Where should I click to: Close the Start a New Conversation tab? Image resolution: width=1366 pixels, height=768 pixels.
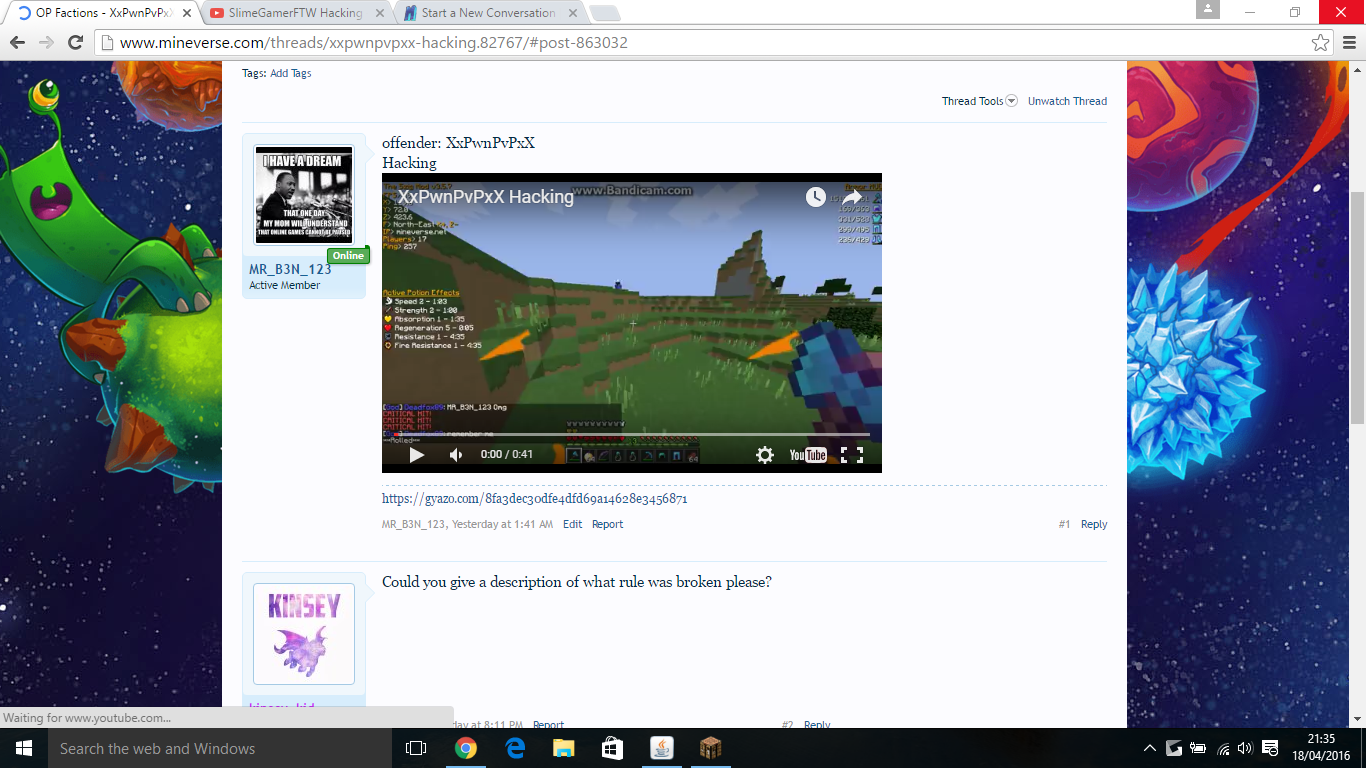click(571, 13)
